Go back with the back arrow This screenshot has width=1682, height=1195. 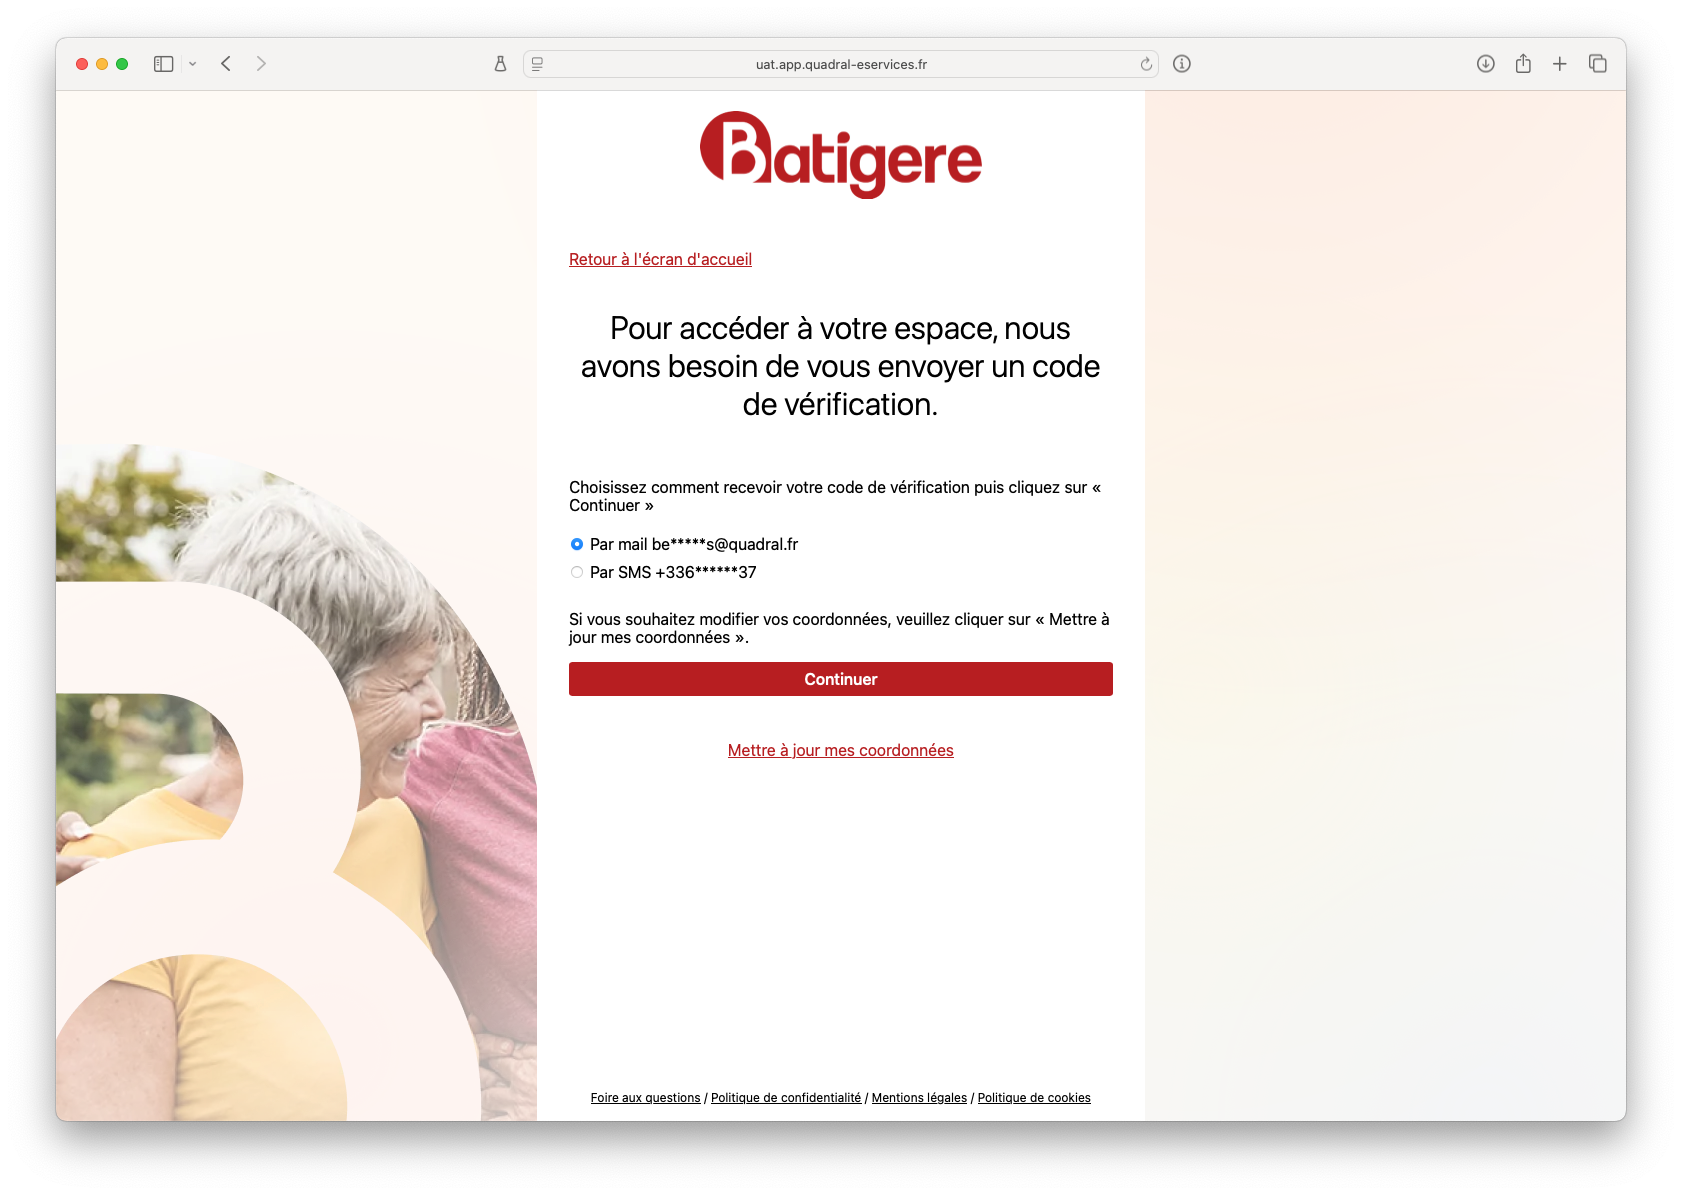226,64
